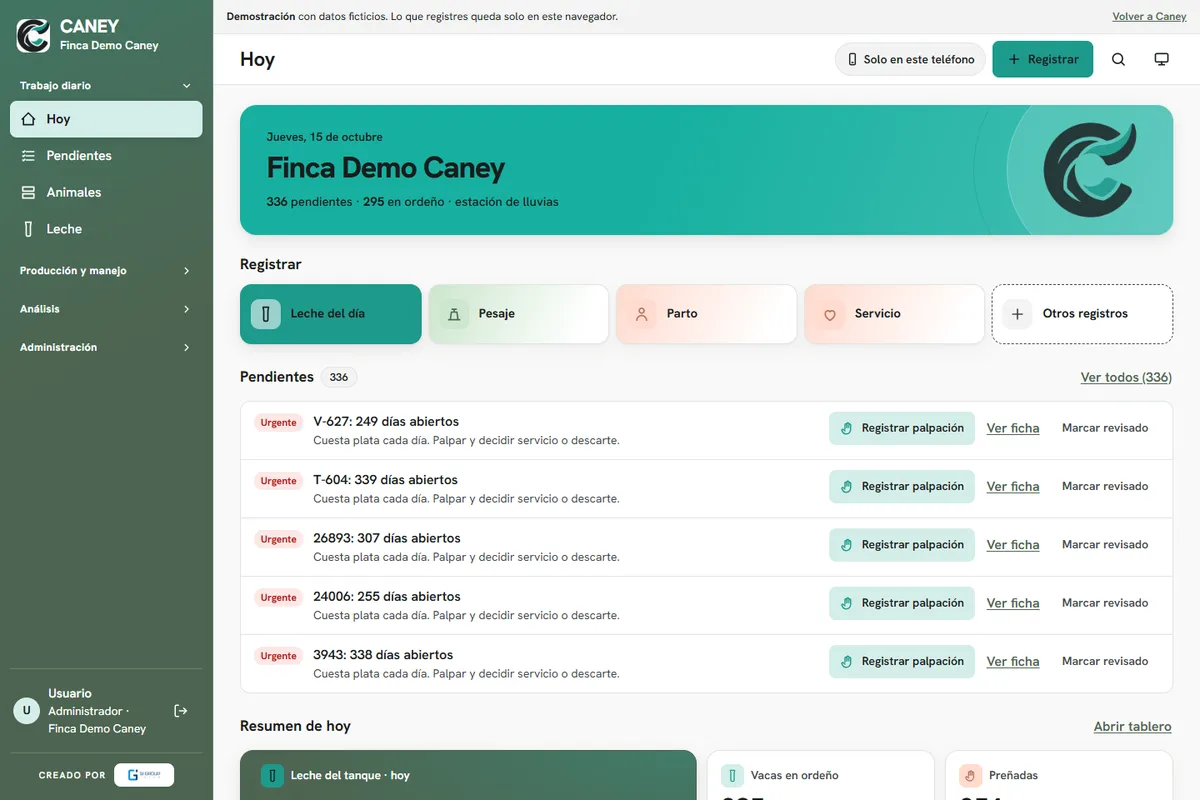Image resolution: width=1200 pixels, height=800 pixels.
Task: Marcar revisado for 3943
Action: [x=1105, y=662]
